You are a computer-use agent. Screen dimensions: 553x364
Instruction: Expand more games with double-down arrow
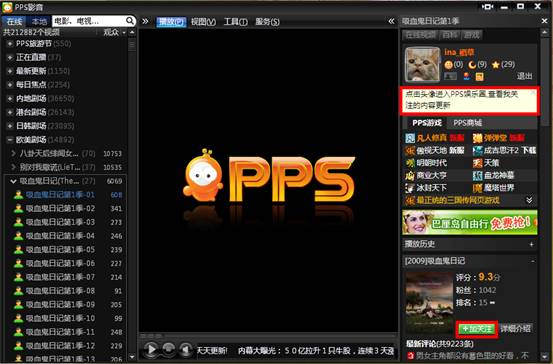[x=529, y=200]
